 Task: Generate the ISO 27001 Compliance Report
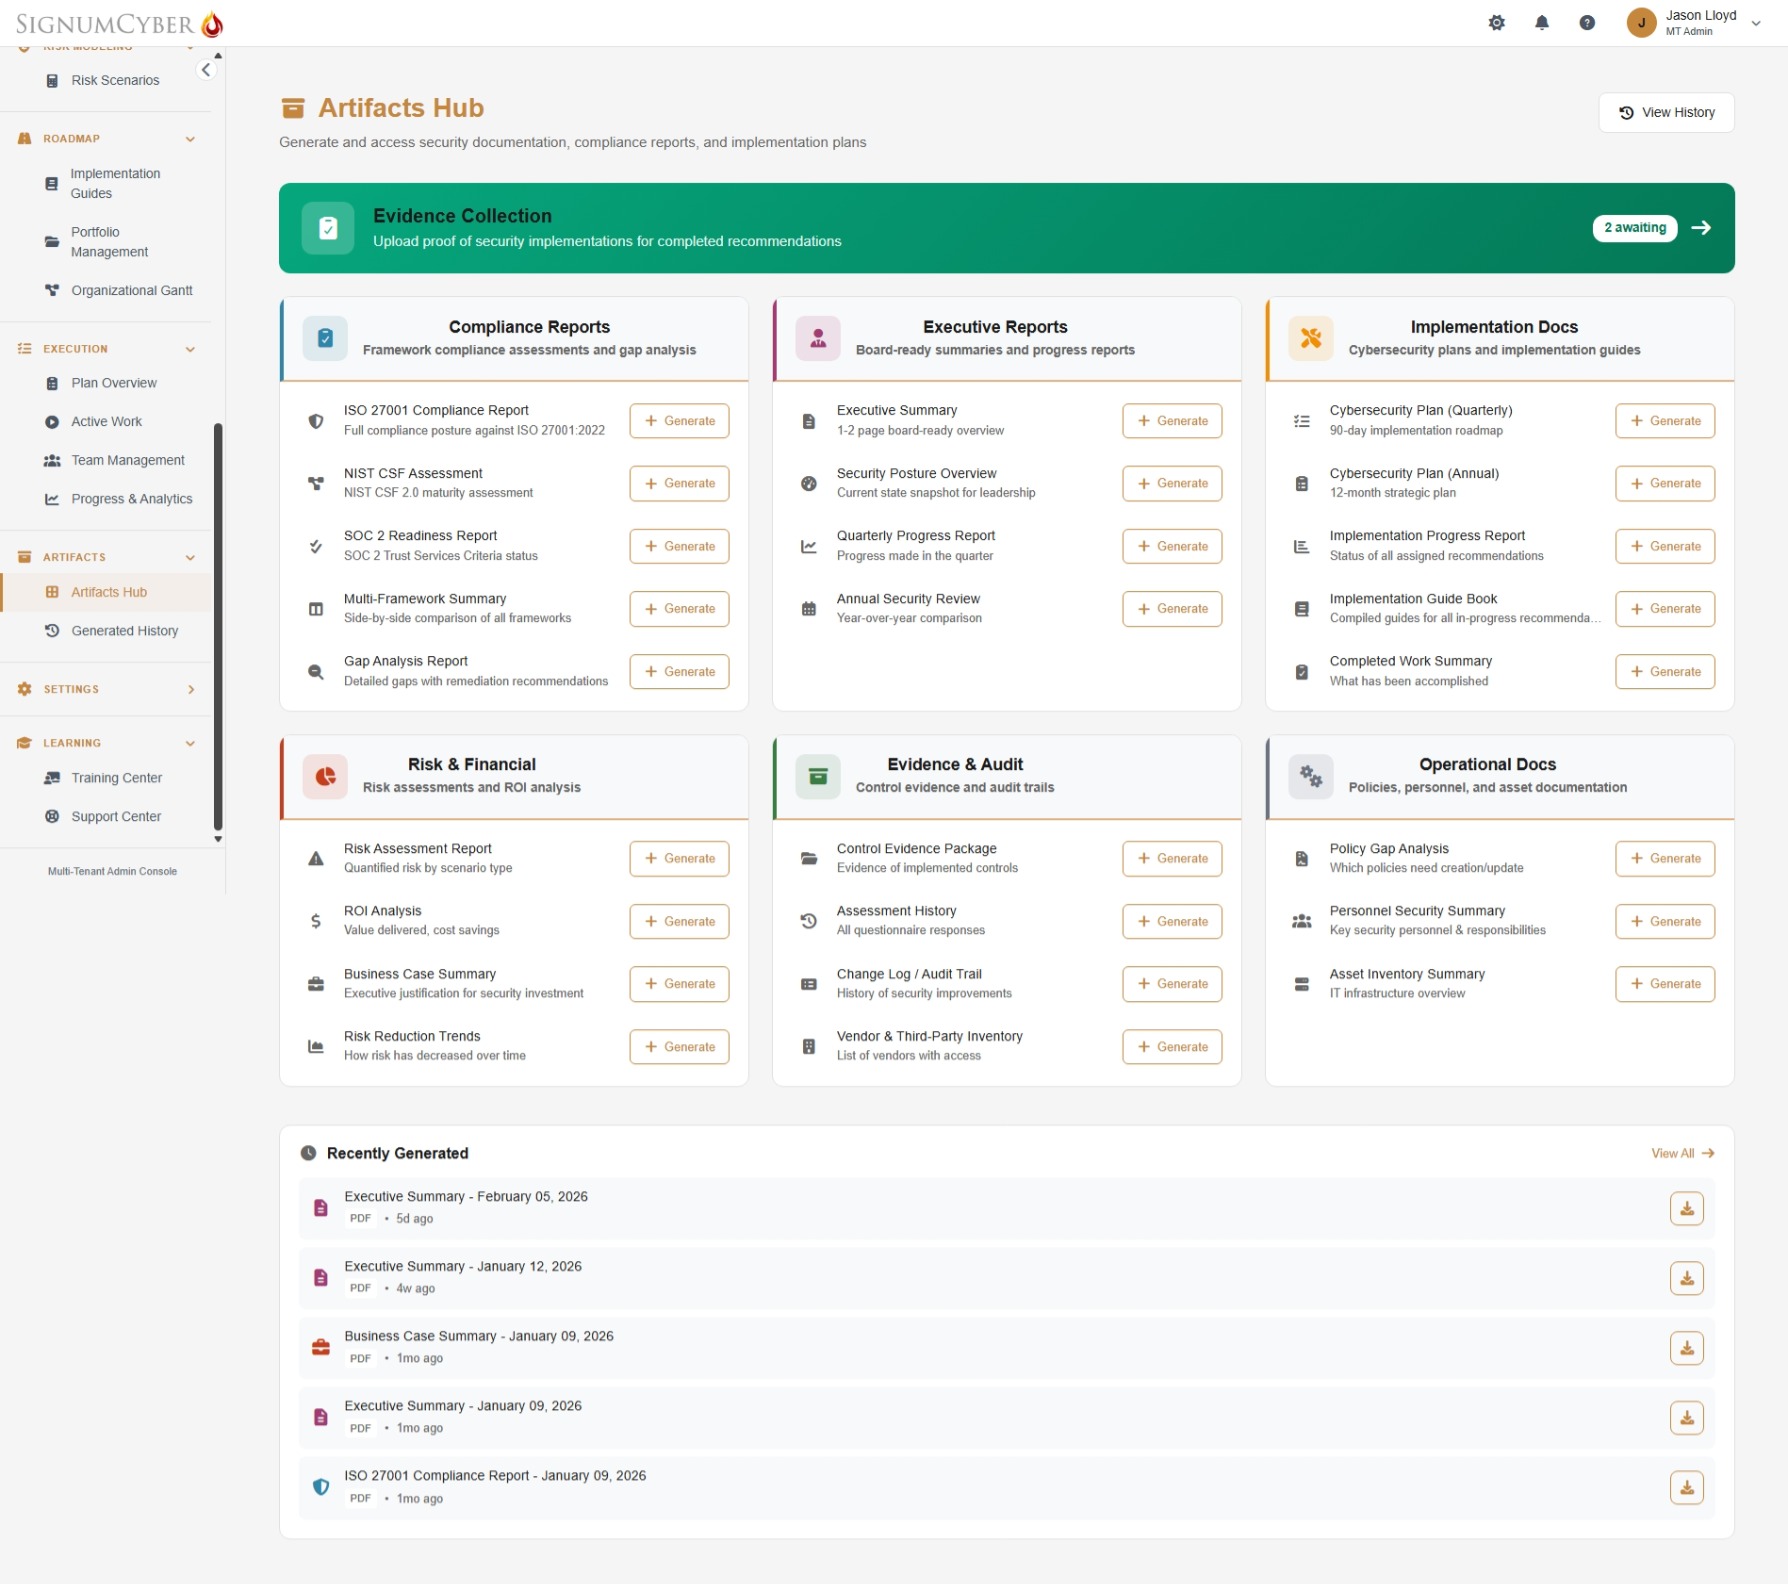679,420
